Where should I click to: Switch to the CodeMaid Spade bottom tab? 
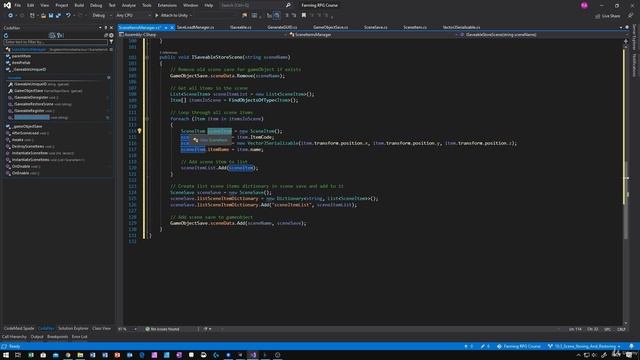tap(19, 329)
